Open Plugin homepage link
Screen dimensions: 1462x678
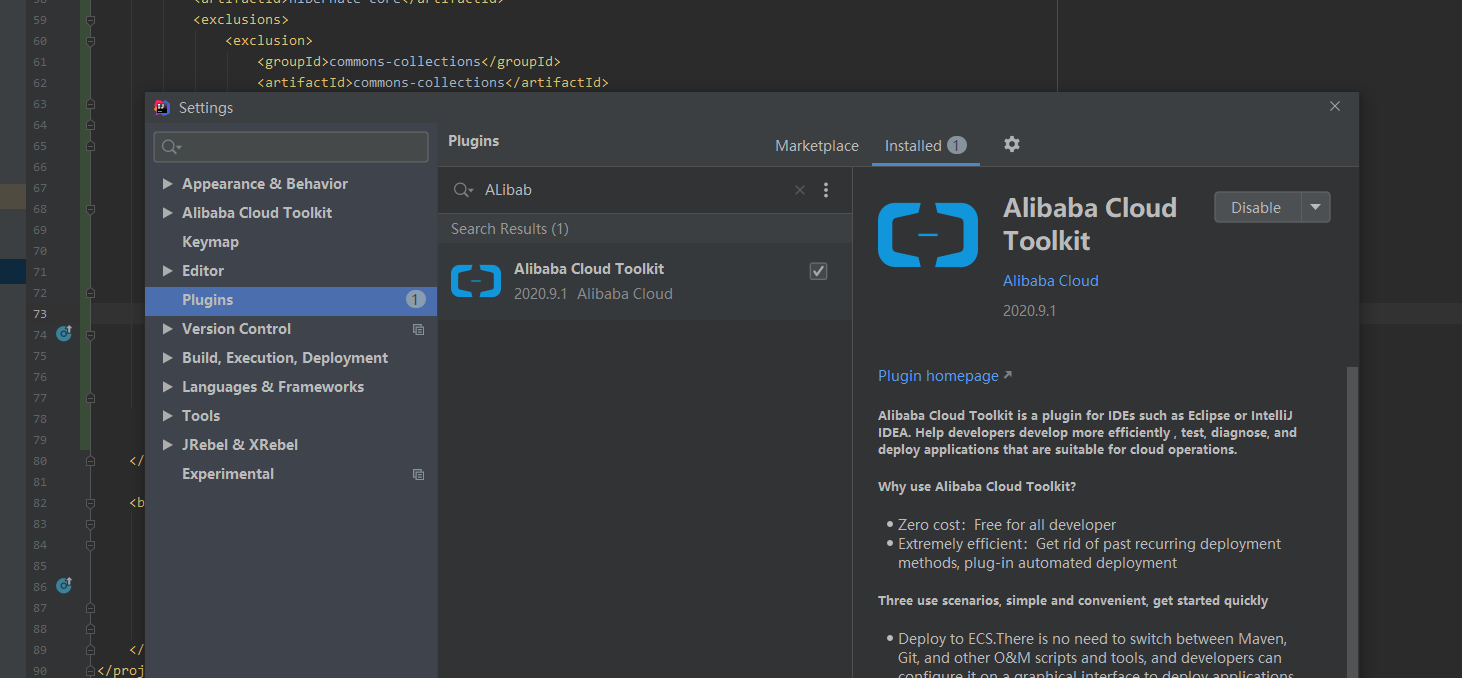pyautogui.click(x=945, y=376)
